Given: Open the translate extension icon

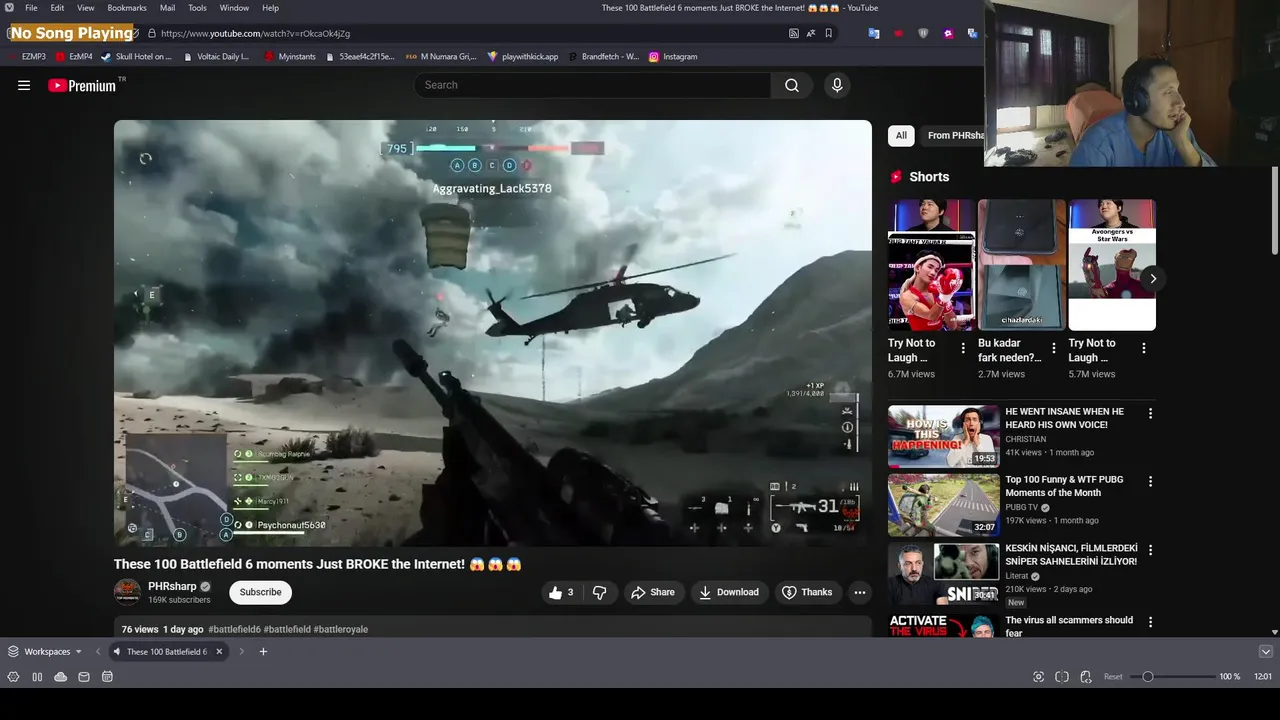Looking at the screenshot, I should click(874, 33).
